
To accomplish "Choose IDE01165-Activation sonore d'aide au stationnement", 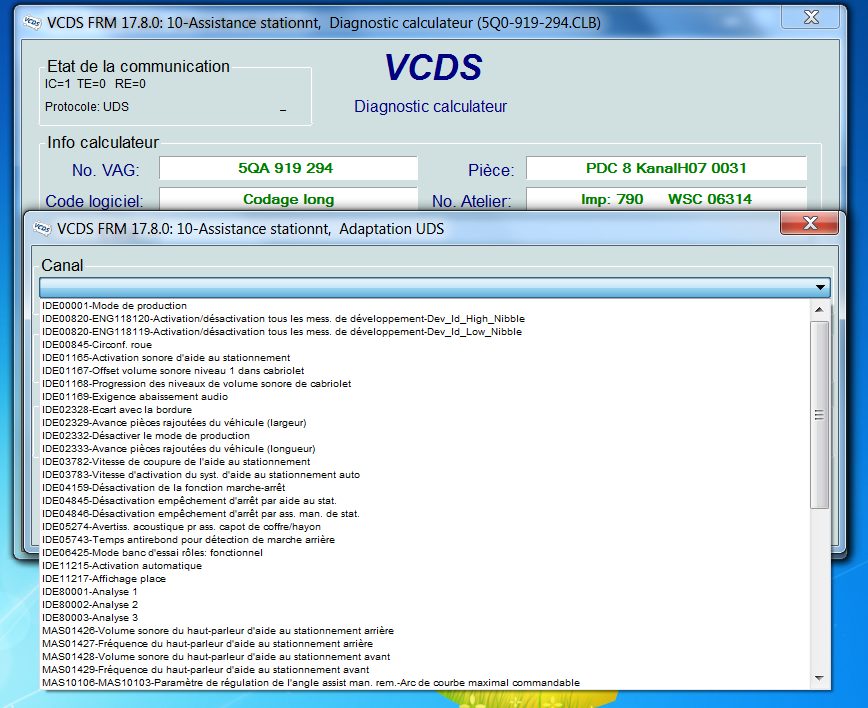I will pyautogui.click(x=166, y=358).
